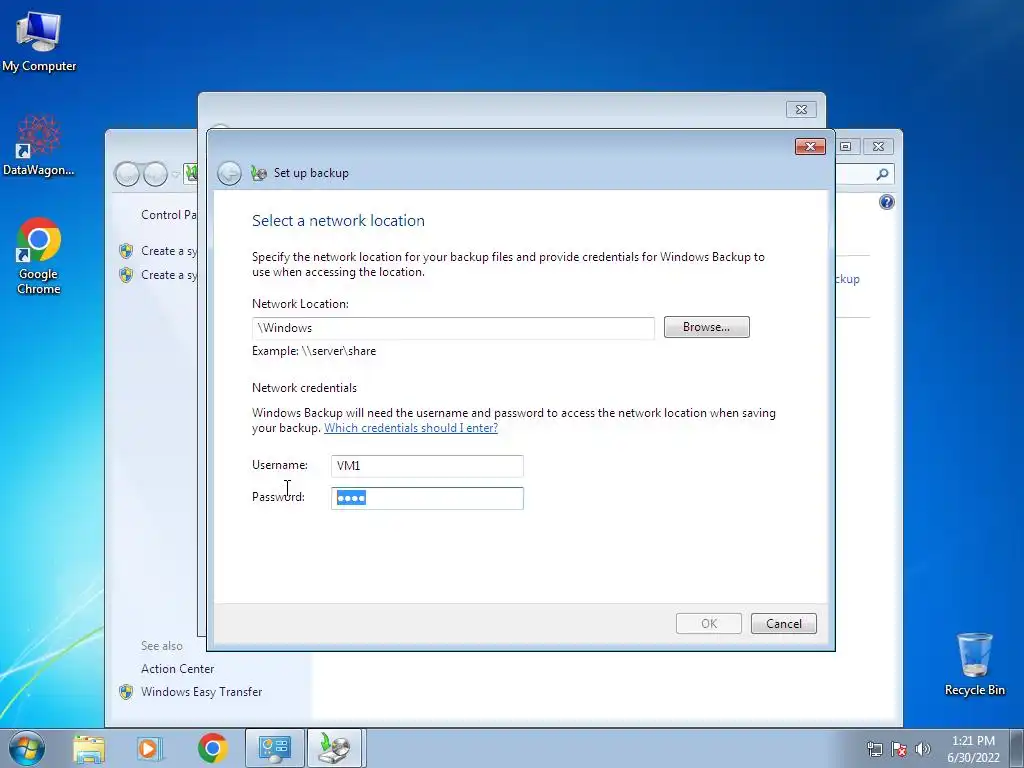The image size is (1024, 768).
Task: Click Browse... for network location
Action: (707, 327)
